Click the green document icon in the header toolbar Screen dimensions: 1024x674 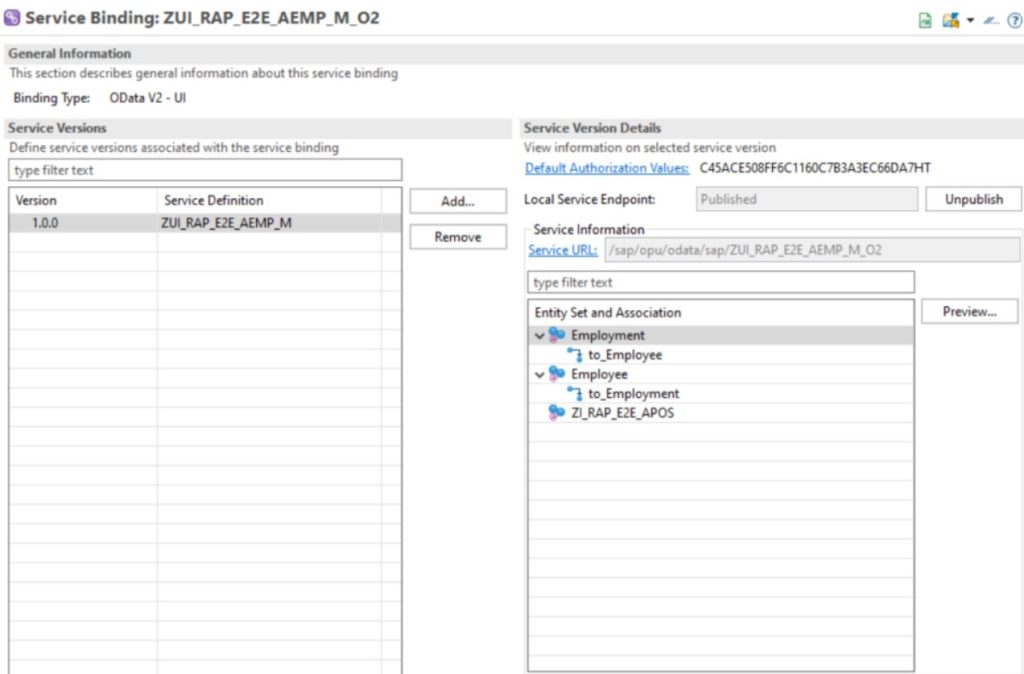pos(925,20)
